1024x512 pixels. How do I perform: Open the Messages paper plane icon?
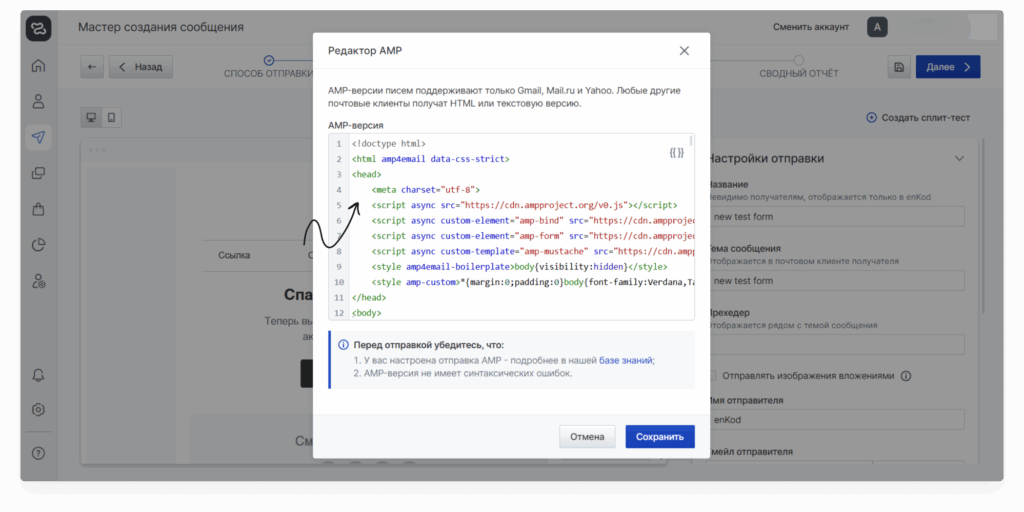(39, 137)
